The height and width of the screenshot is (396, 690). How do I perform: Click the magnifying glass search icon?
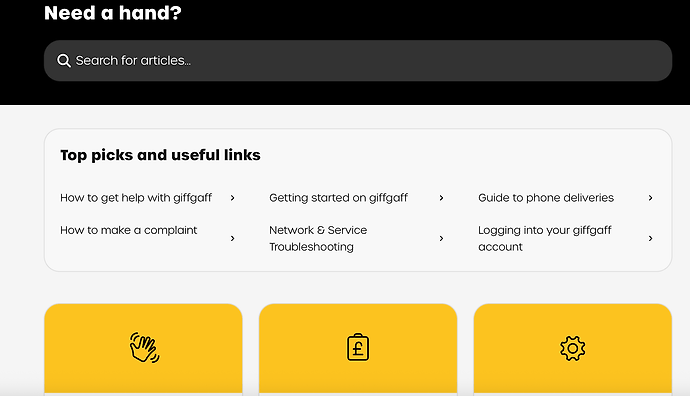64,61
